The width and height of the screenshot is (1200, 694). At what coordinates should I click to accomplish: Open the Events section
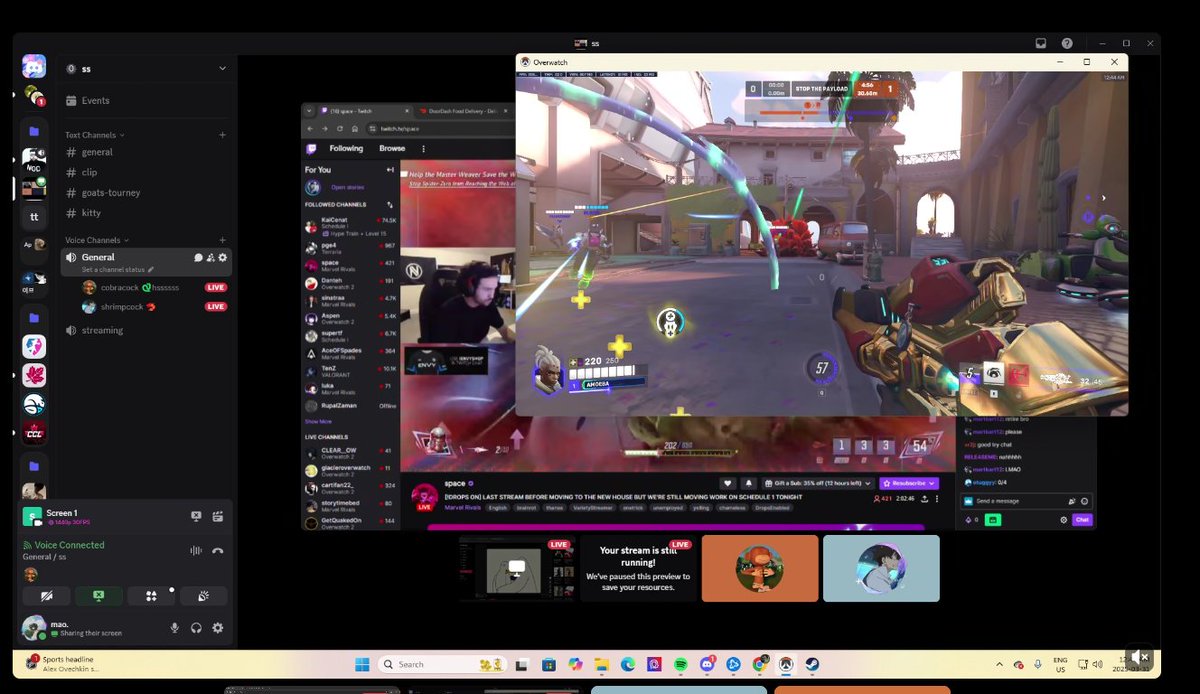click(96, 101)
